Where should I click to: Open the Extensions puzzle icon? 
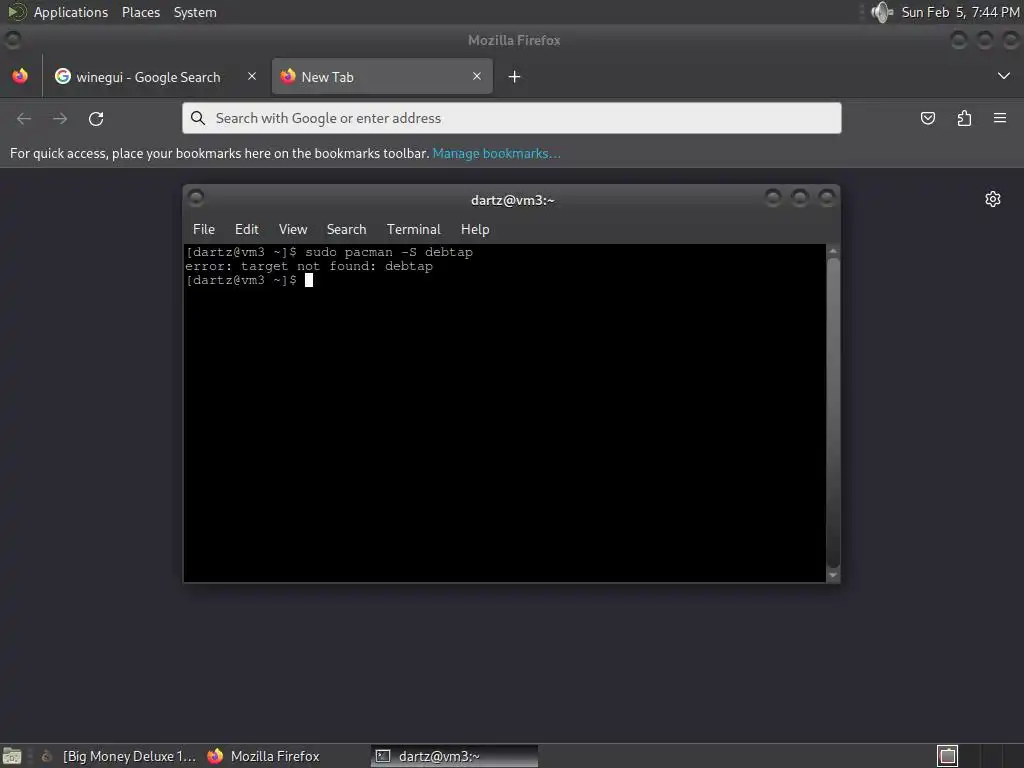tap(964, 118)
